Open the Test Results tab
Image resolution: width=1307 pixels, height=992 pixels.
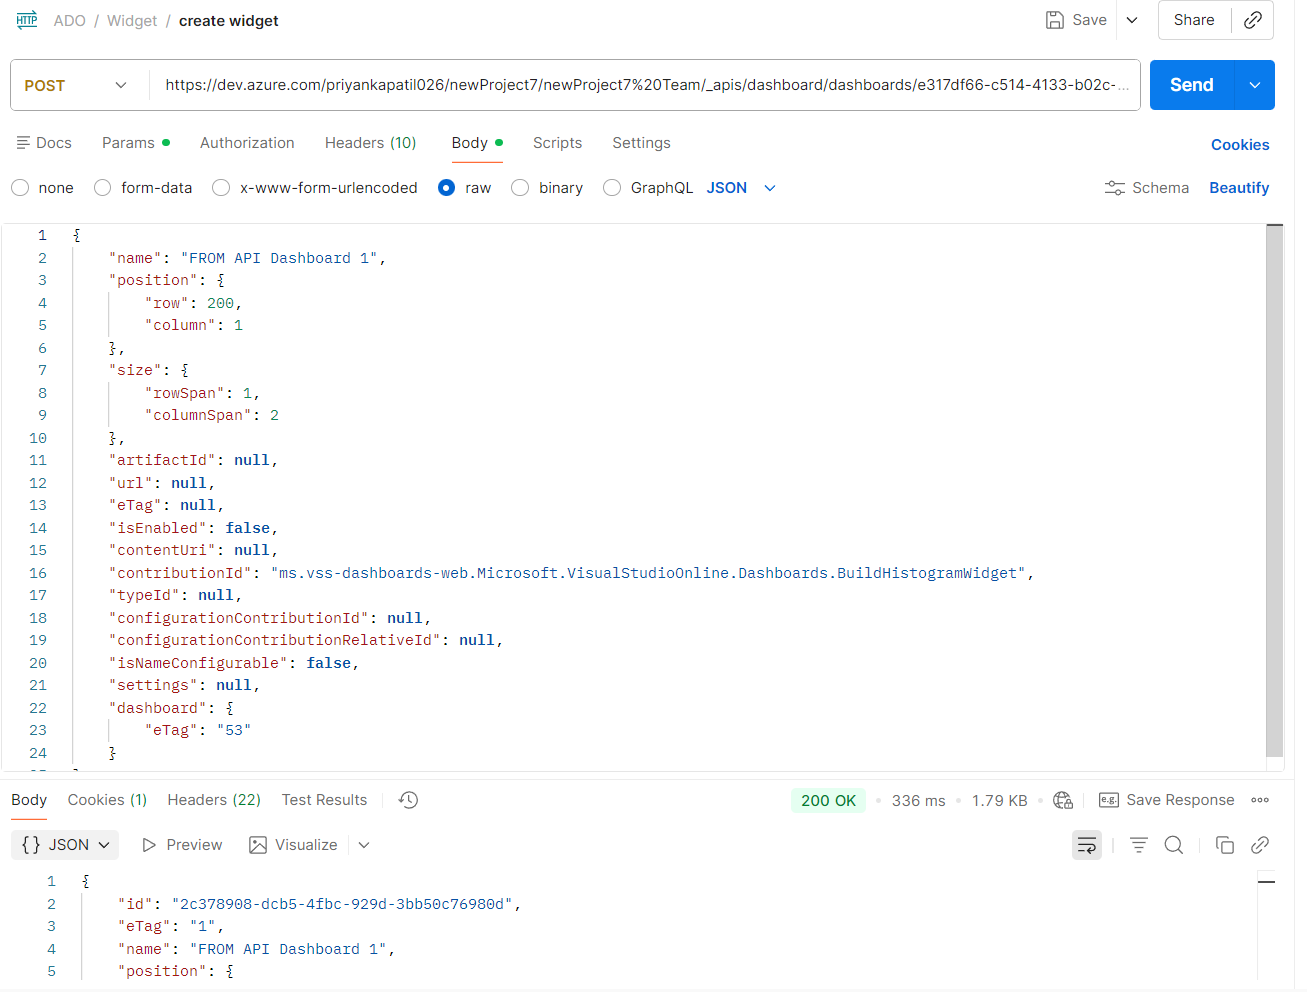click(324, 800)
